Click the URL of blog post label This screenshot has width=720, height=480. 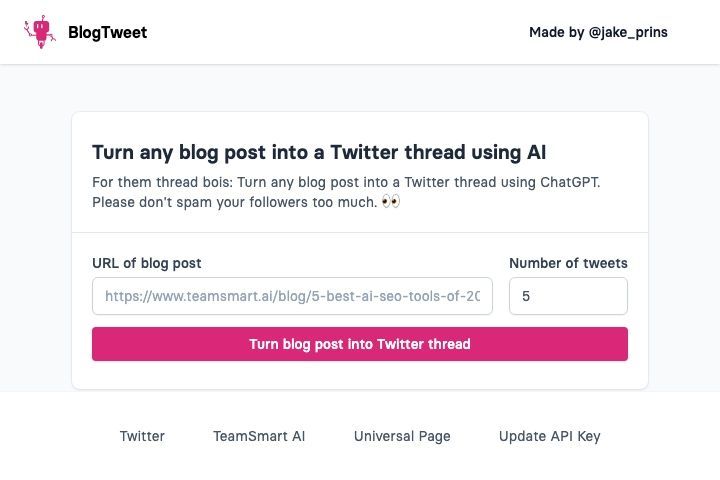click(x=146, y=263)
